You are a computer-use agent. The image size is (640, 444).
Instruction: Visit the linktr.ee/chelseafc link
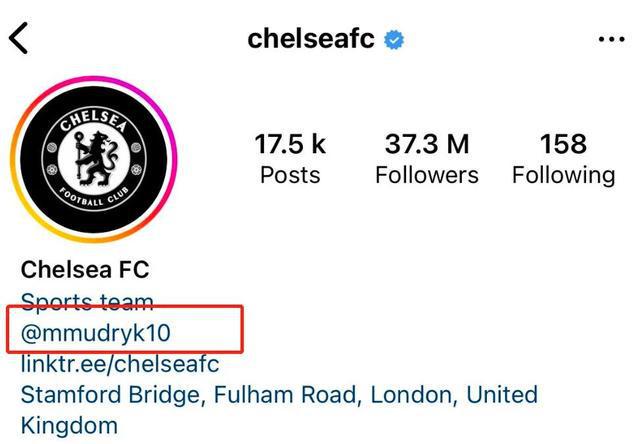(120, 363)
